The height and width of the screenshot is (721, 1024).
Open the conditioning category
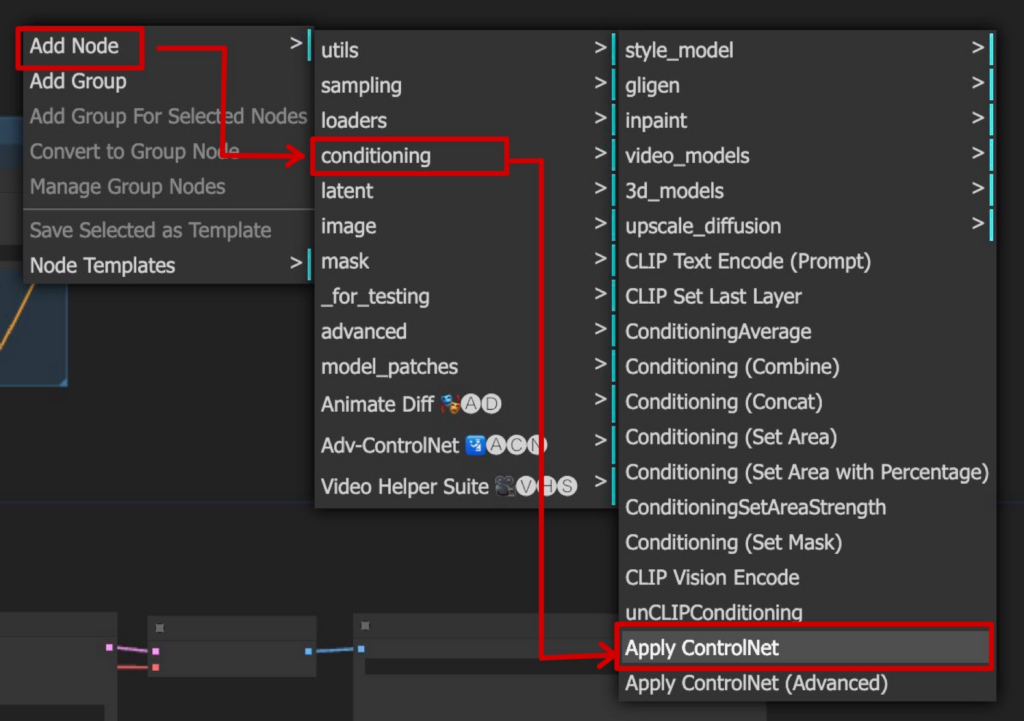pos(376,156)
